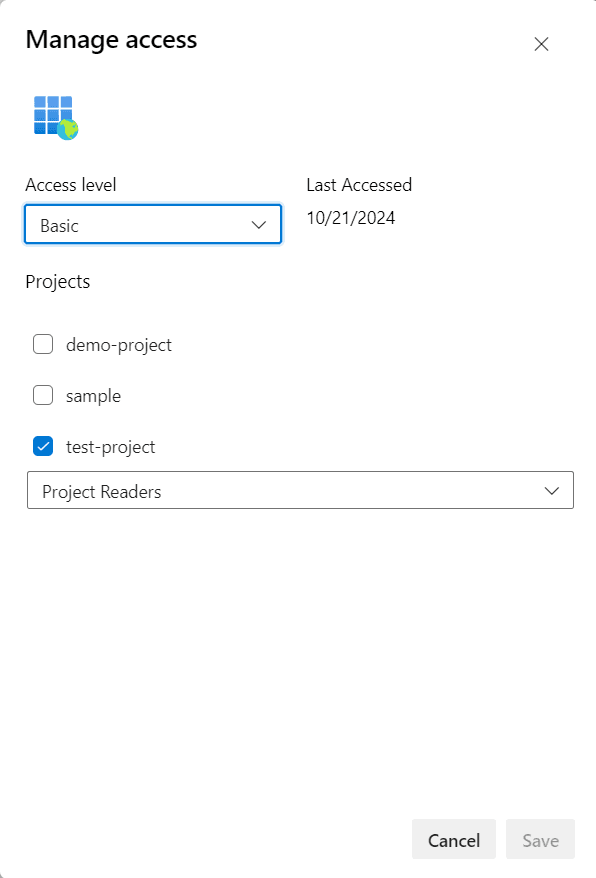Open the Access level dropdown showing Basic
The height and width of the screenshot is (878, 596).
pyautogui.click(x=152, y=224)
